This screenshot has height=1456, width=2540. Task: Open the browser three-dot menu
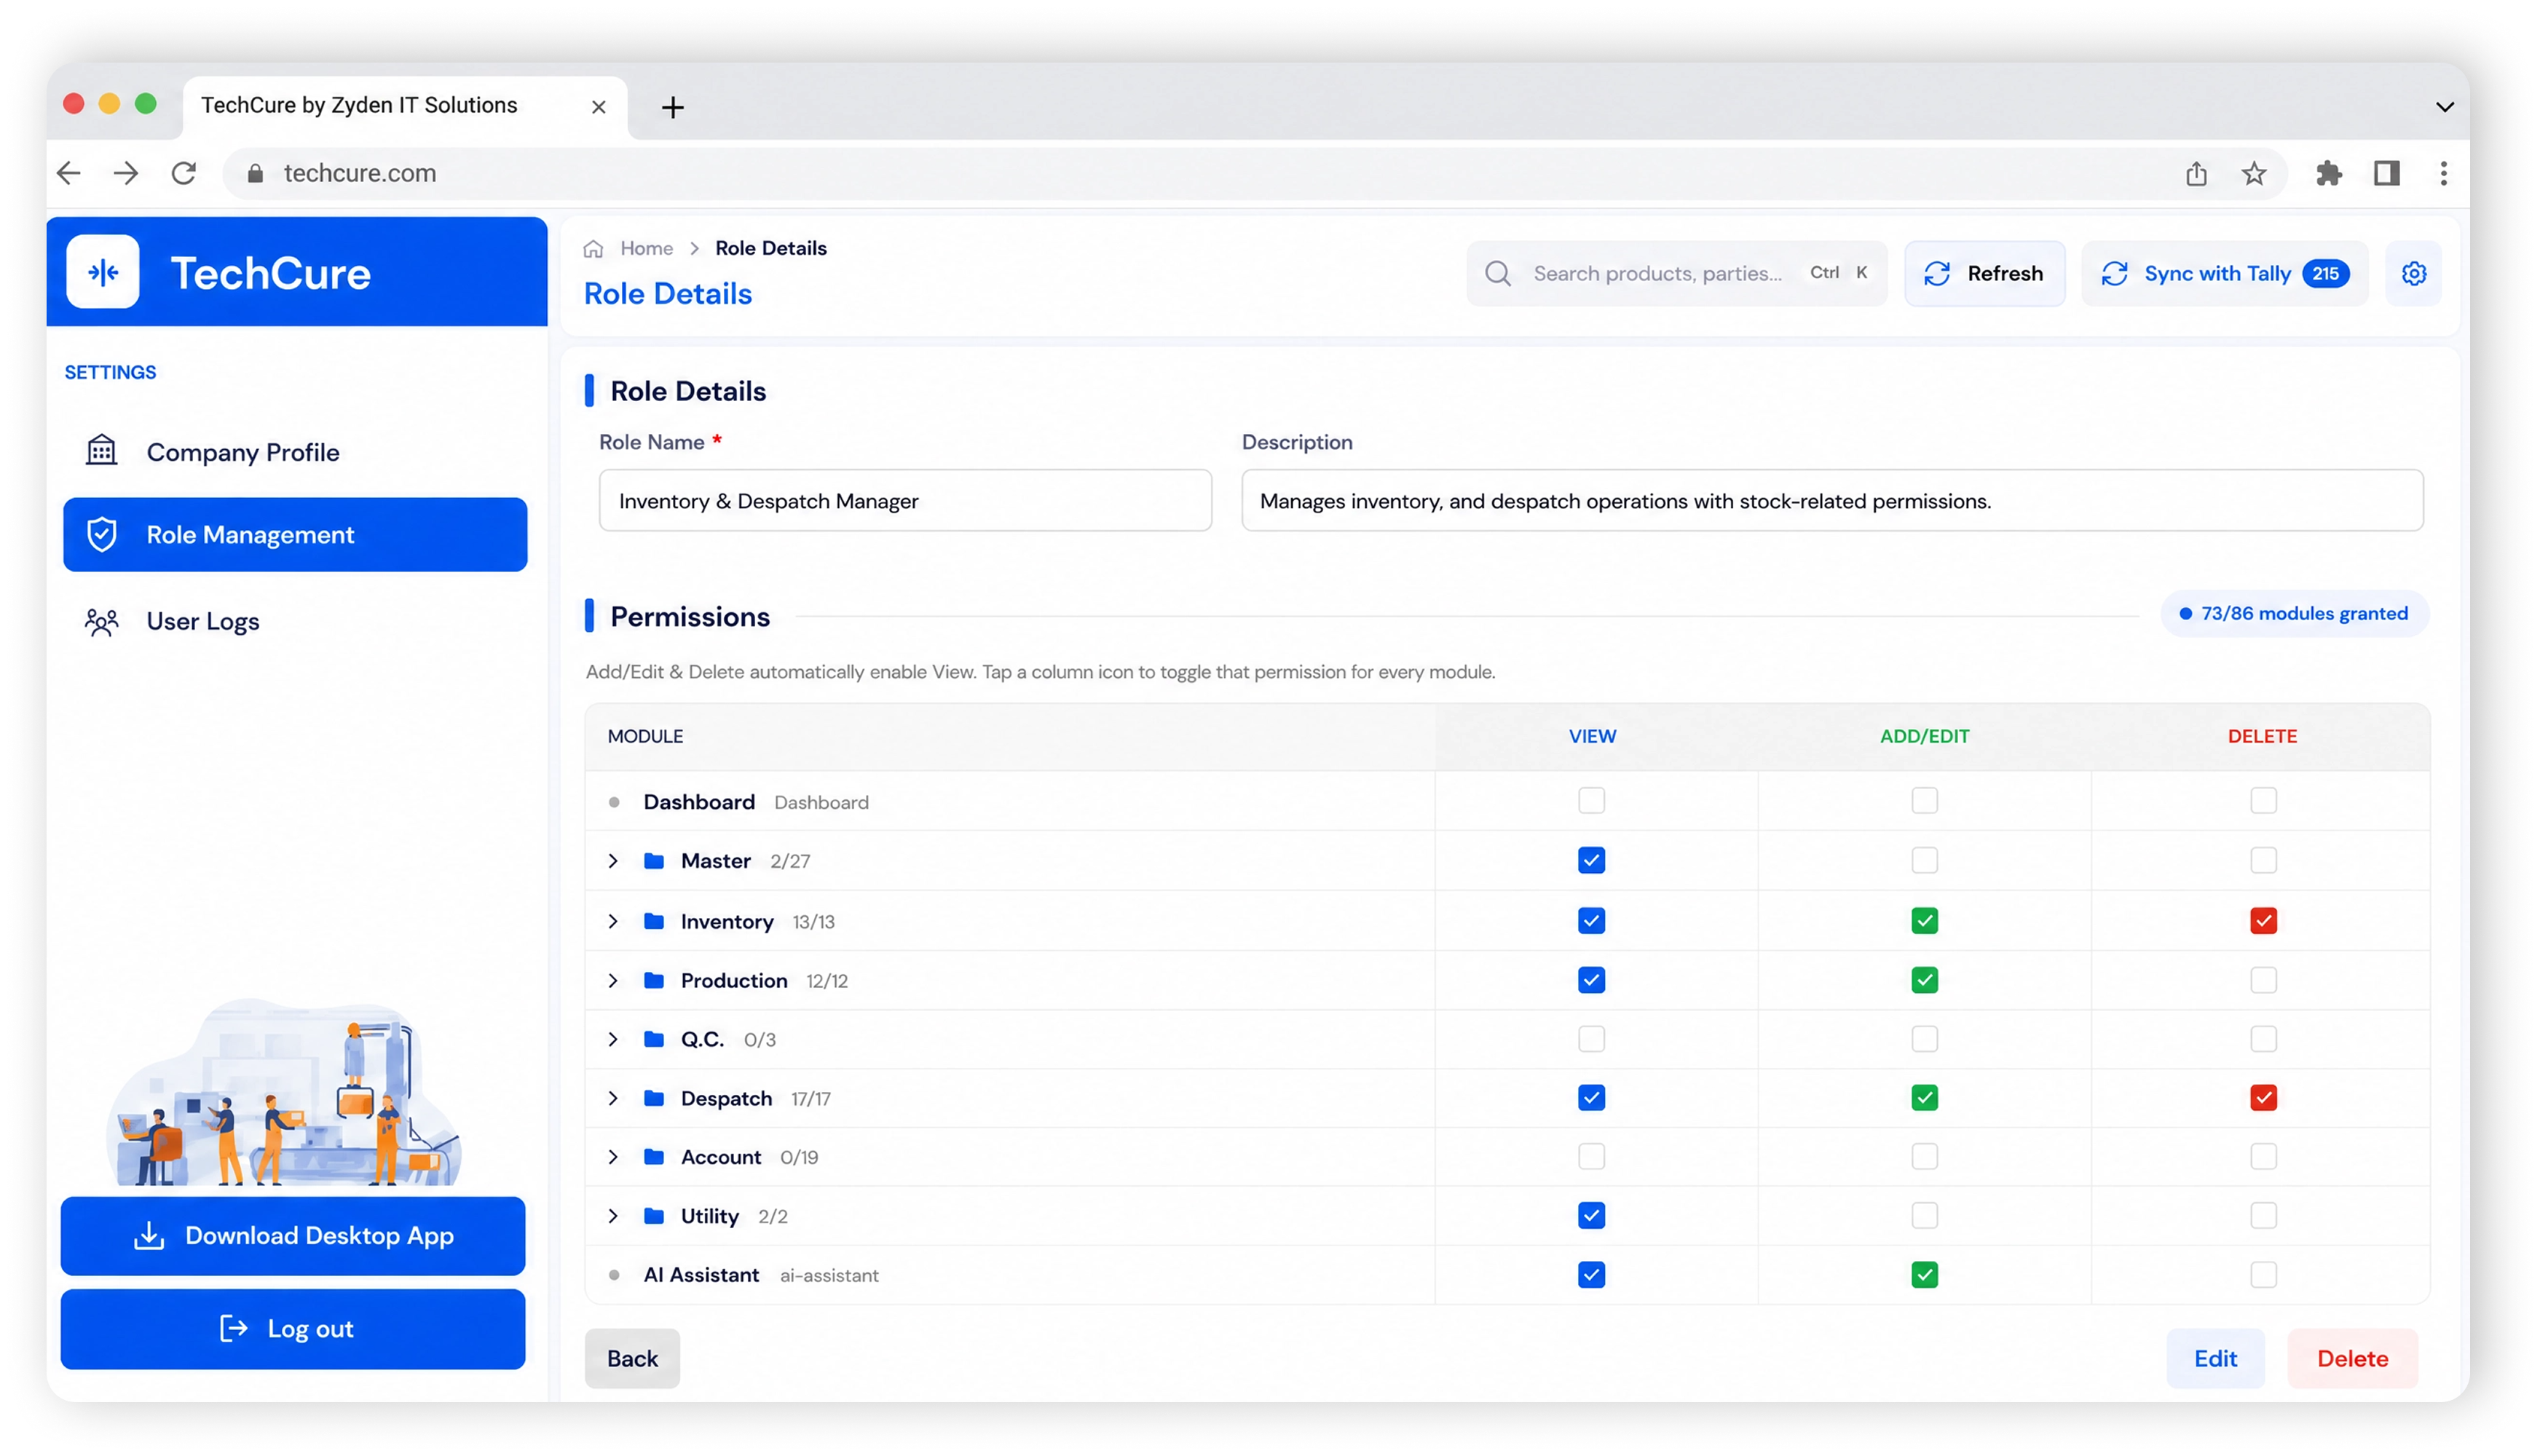2443,173
